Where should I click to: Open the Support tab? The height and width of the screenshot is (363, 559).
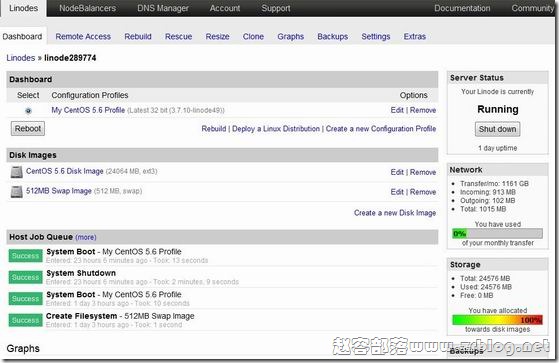click(x=276, y=8)
